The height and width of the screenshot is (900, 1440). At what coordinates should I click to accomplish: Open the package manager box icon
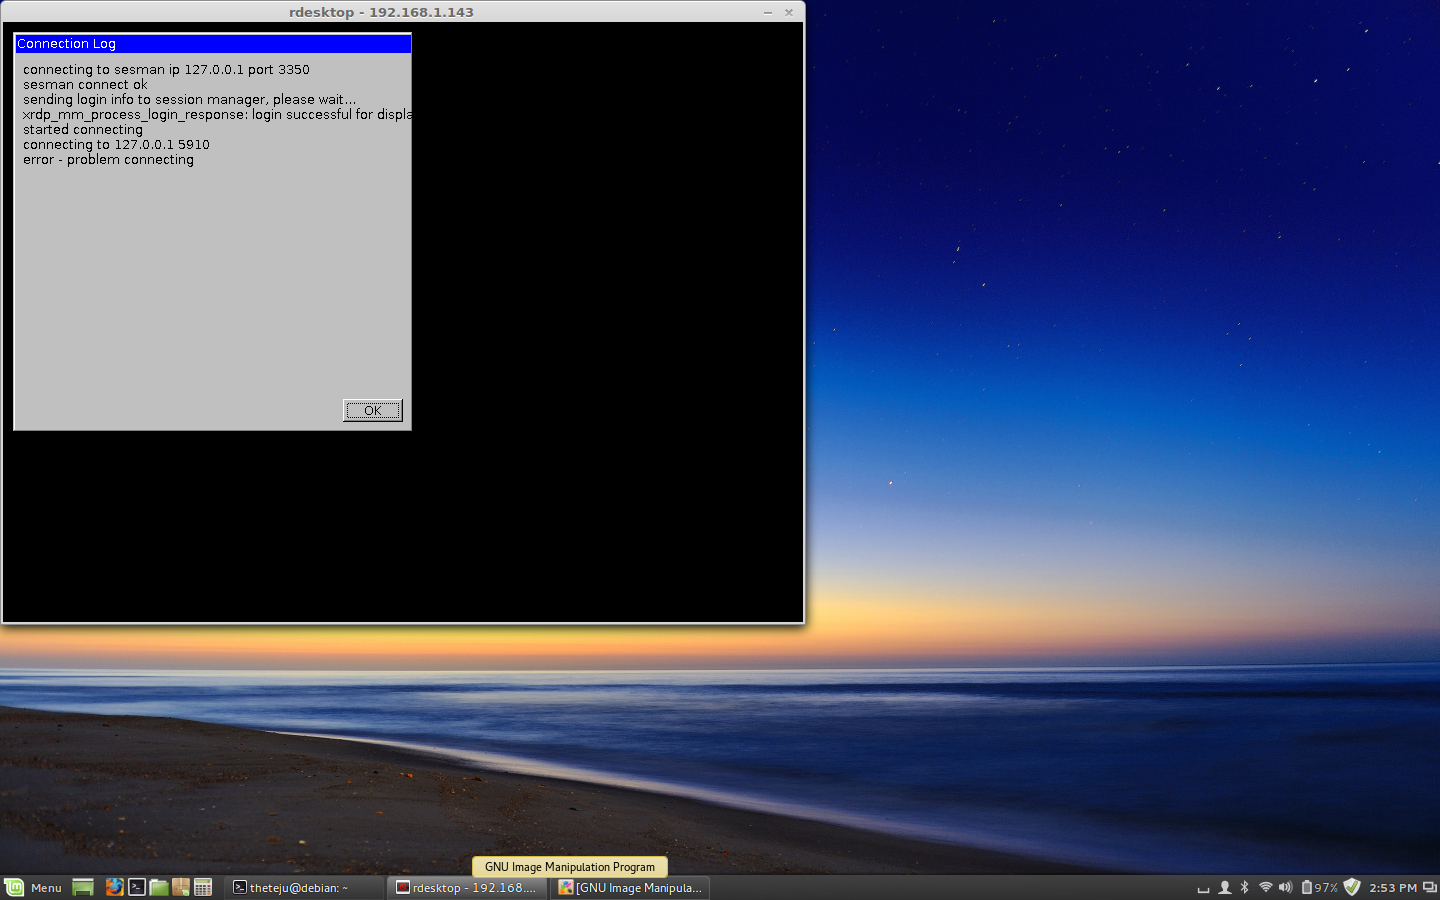181,887
